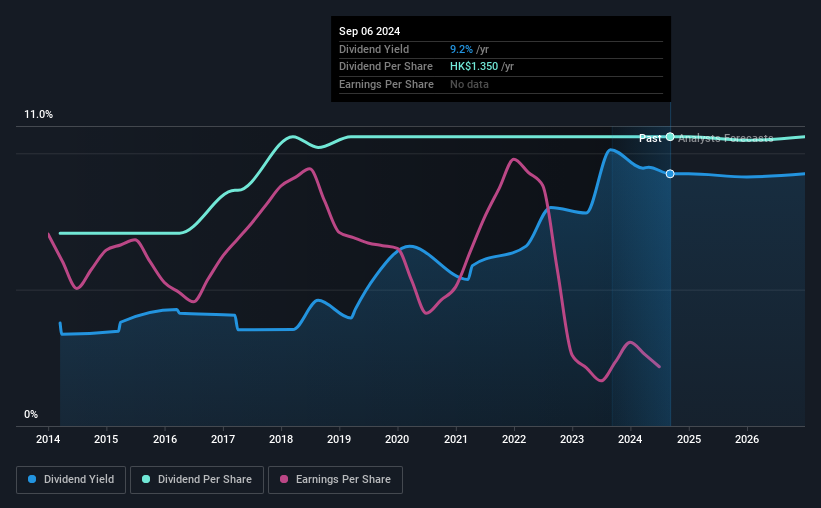Click the 2020 x-axis label

(x=397, y=439)
